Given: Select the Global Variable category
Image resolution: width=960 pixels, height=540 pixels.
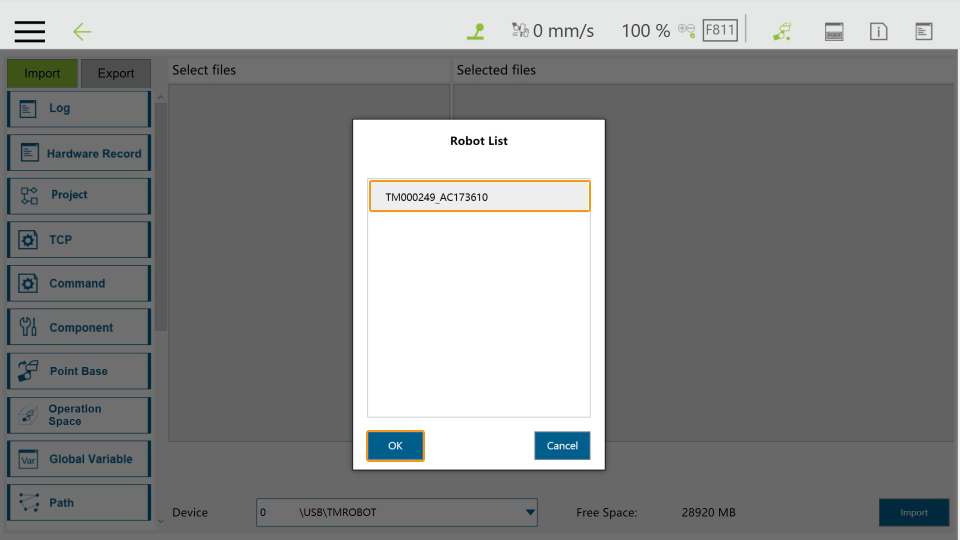Looking at the screenshot, I should tap(79, 459).
